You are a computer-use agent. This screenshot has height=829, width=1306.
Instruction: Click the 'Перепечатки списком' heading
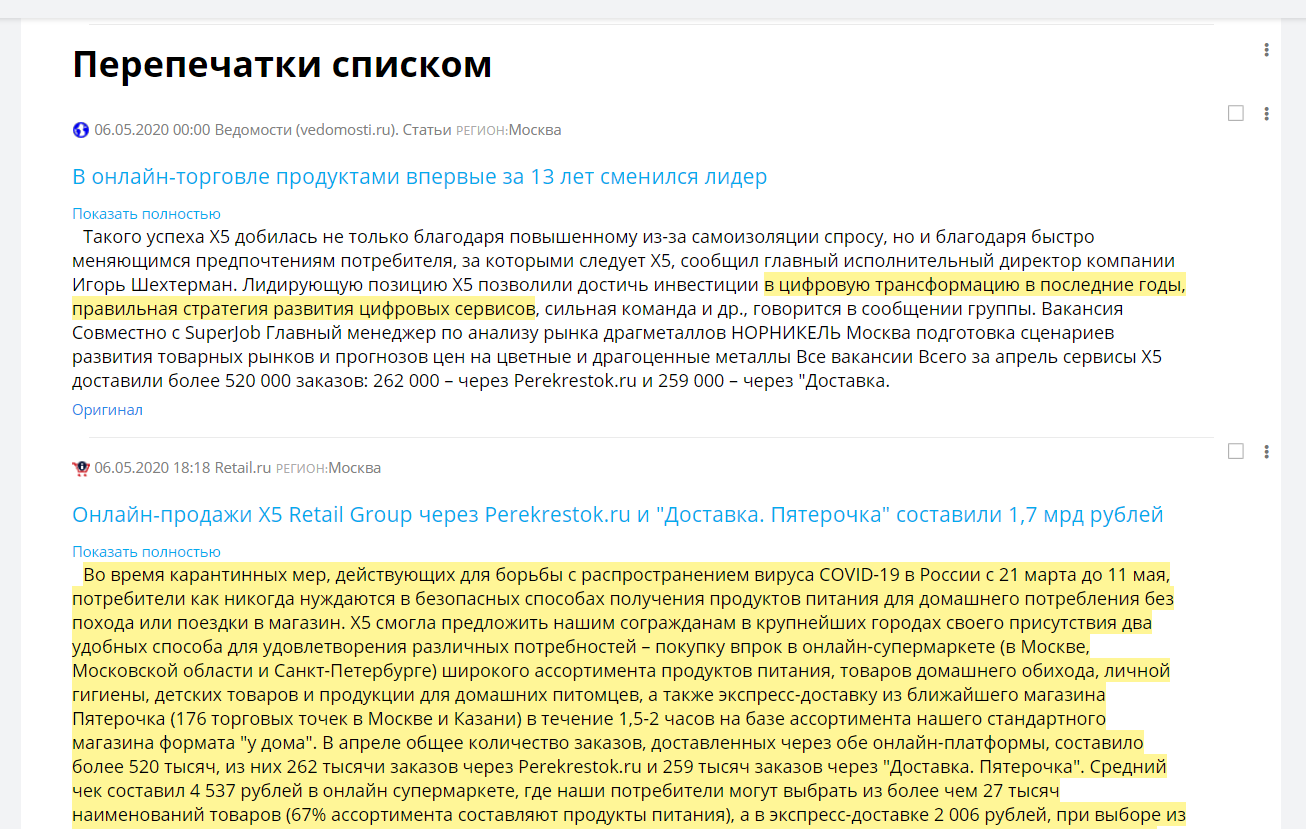coord(282,64)
